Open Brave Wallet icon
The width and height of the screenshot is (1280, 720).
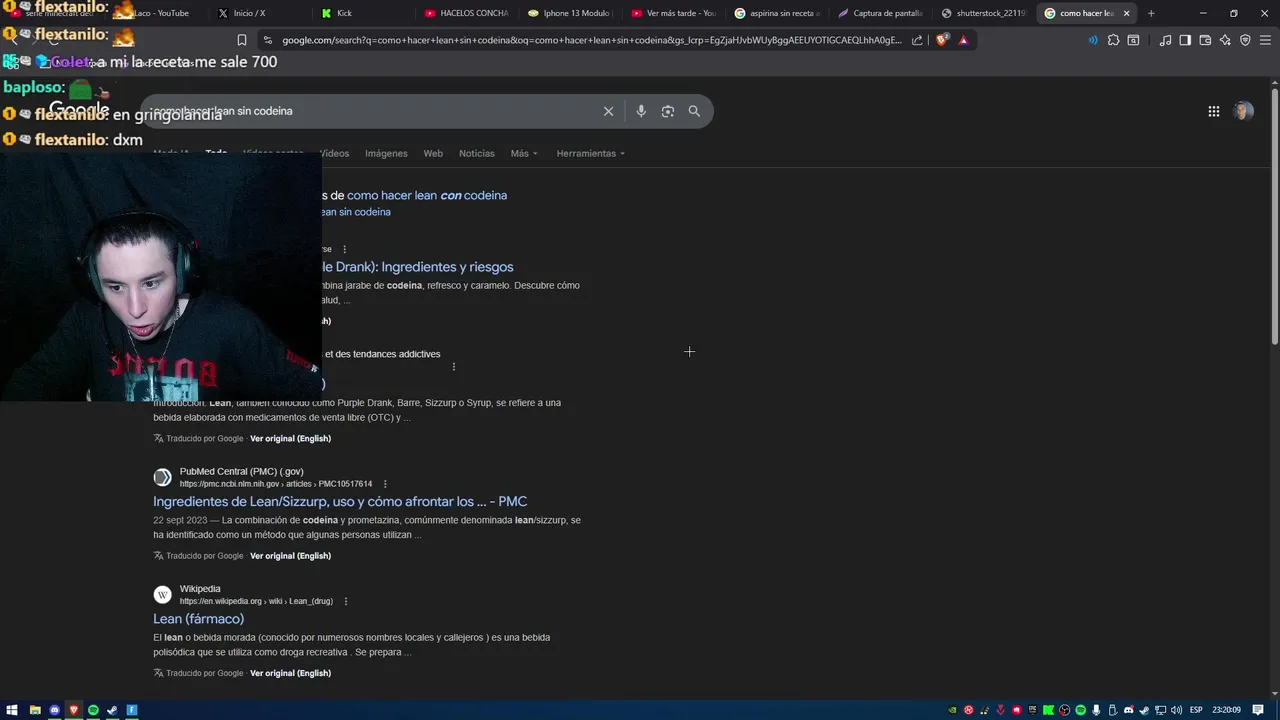point(1205,40)
